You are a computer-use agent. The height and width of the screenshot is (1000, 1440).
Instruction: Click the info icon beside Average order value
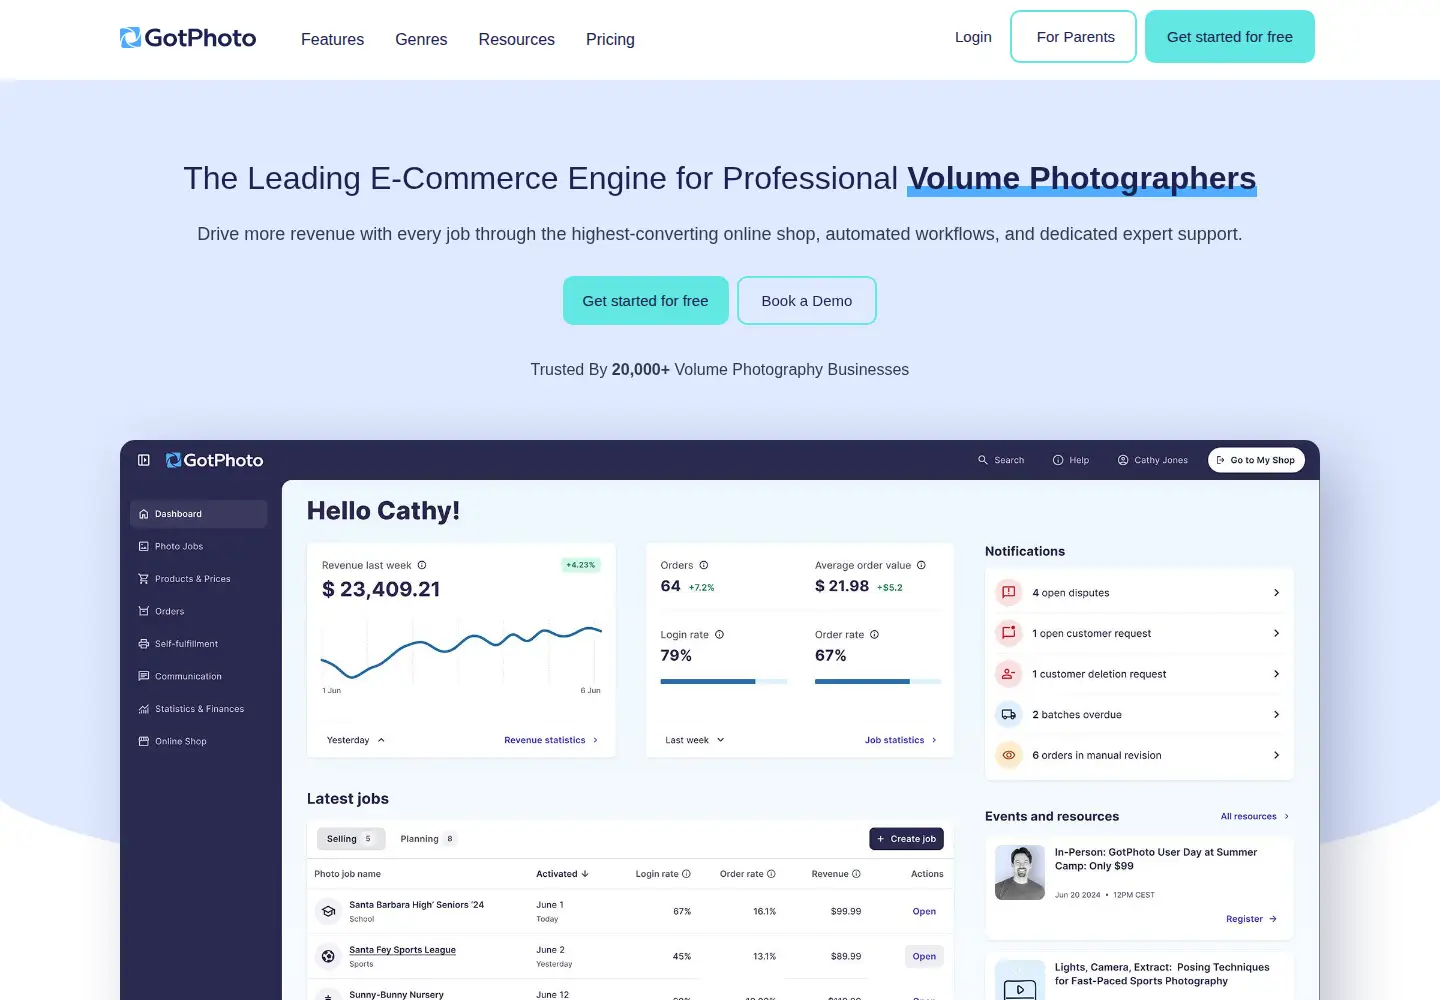point(921,565)
